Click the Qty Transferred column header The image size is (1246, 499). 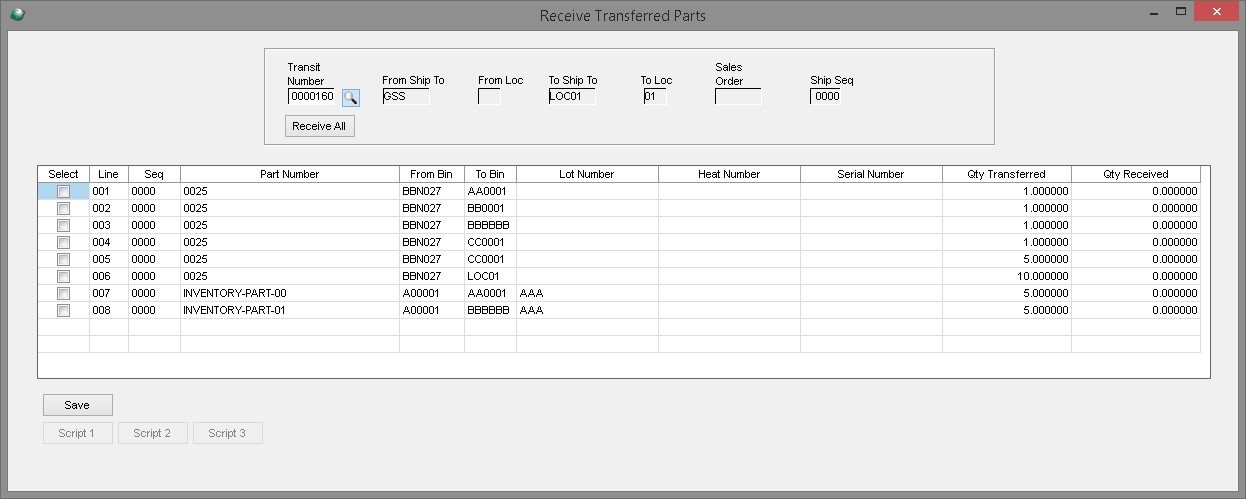point(1006,174)
